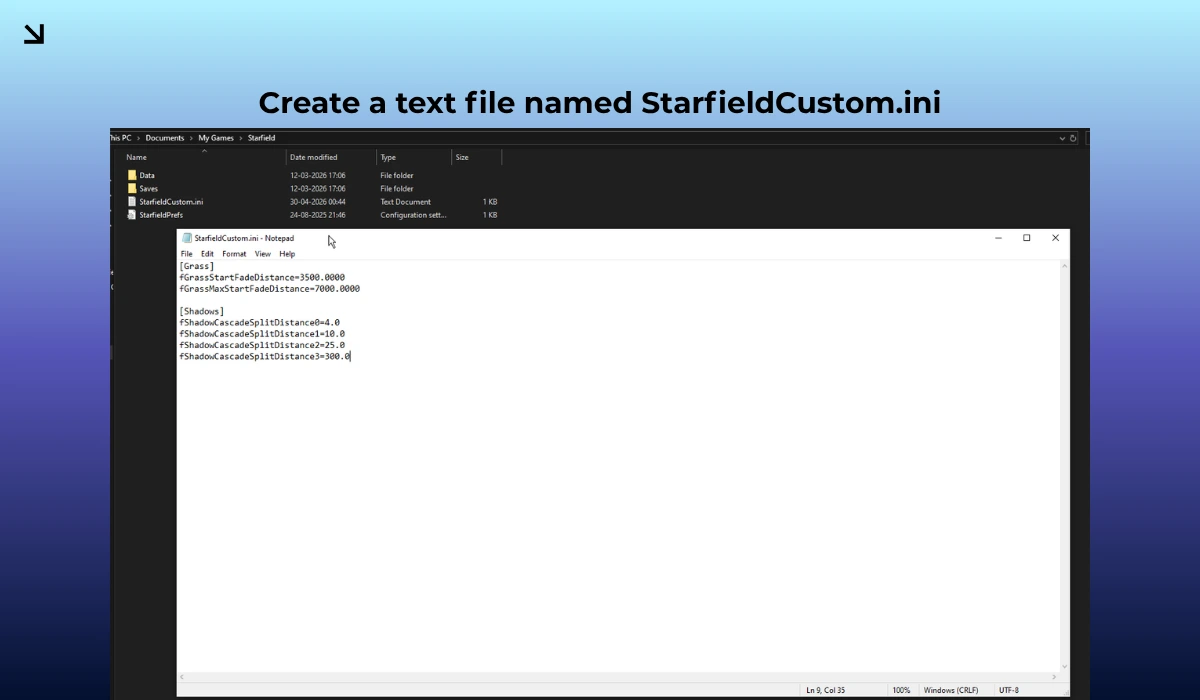Image resolution: width=1200 pixels, height=700 pixels.
Task: Click the fShadowCascadeSplitDistance2=25.0 line
Action: pos(262,345)
